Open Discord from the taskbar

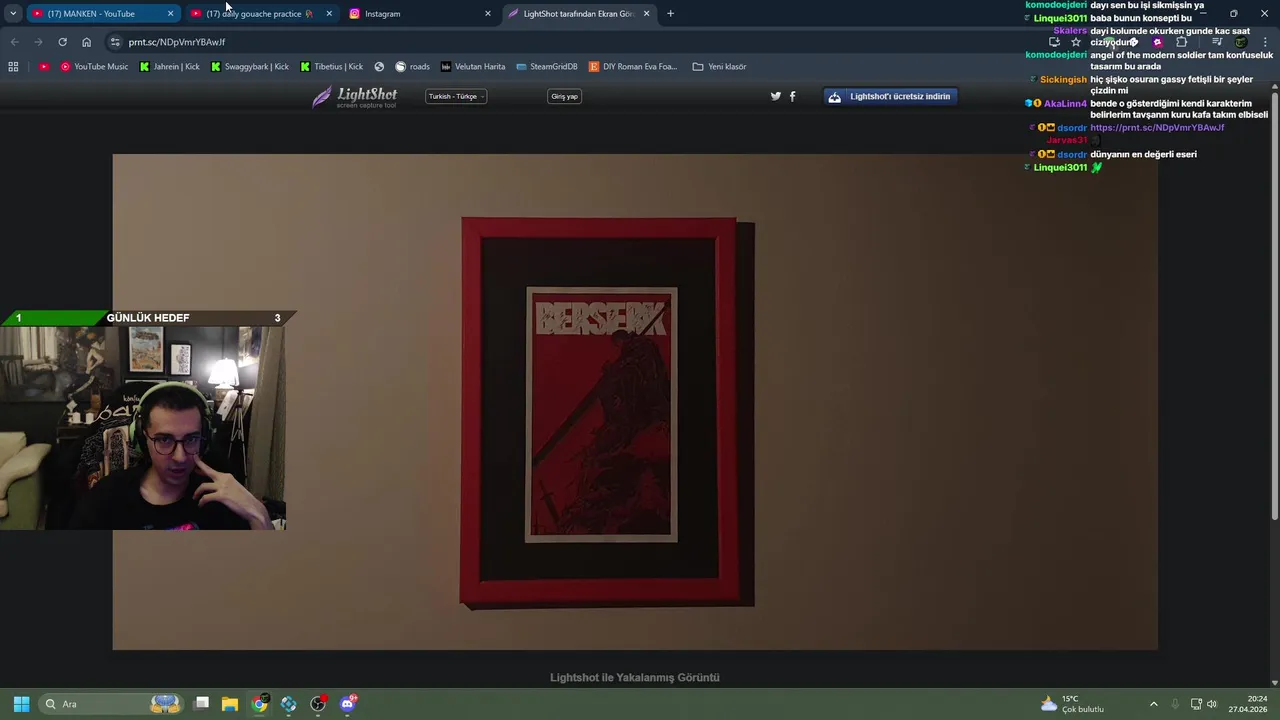pyautogui.click(x=348, y=704)
